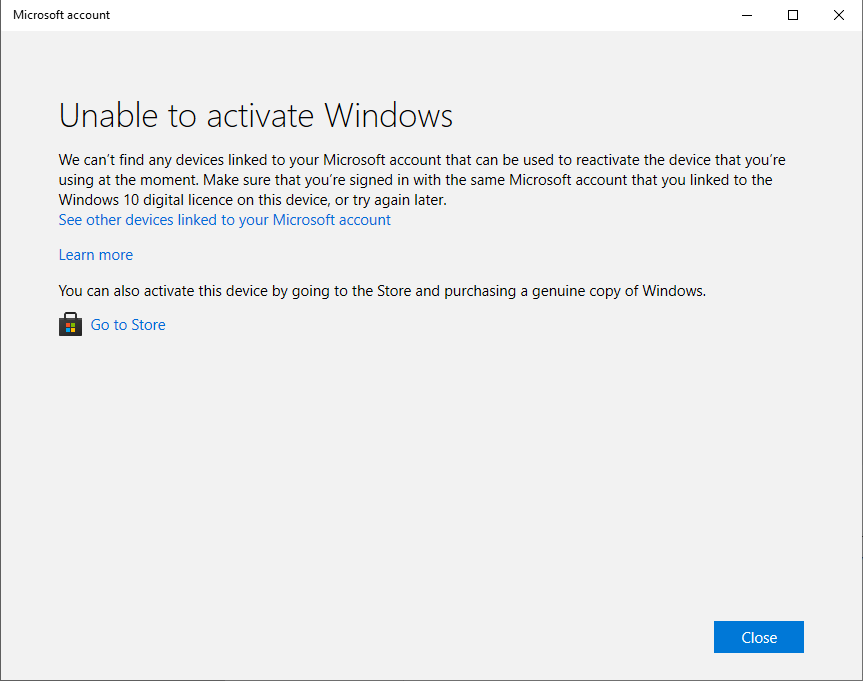Click the sentence about purchasing a genuine copy
863x681 pixels.
(x=382, y=291)
